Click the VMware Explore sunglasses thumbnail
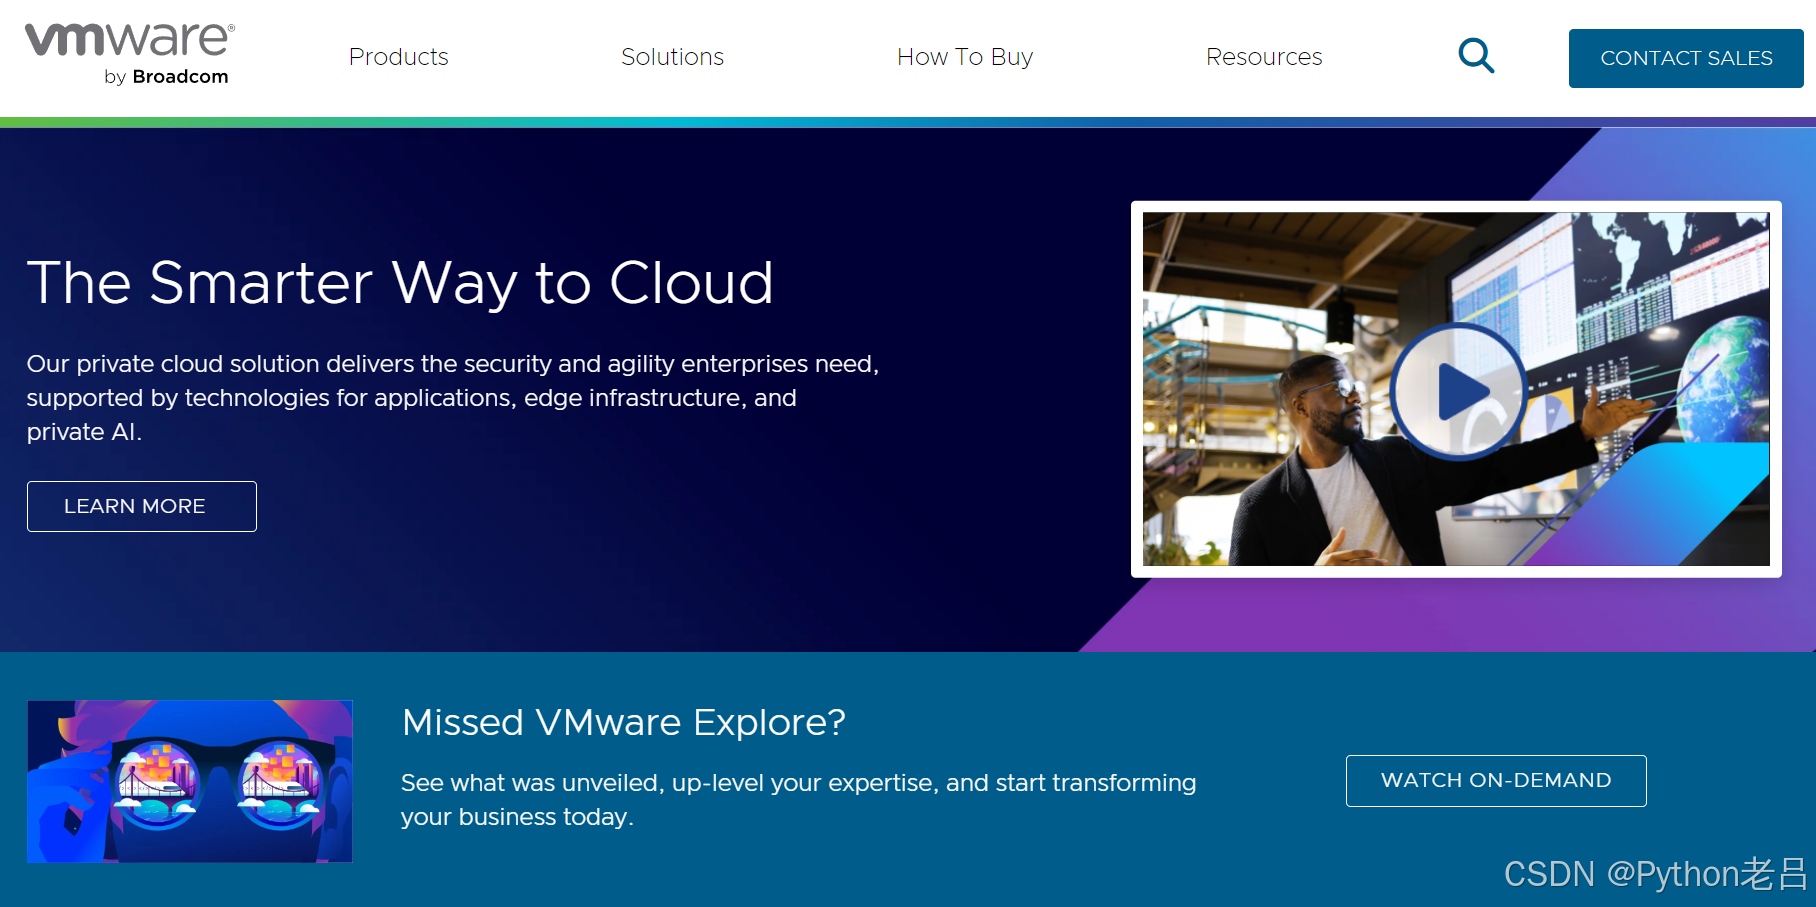Image resolution: width=1816 pixels, height=907 pixels. [190, 781]
